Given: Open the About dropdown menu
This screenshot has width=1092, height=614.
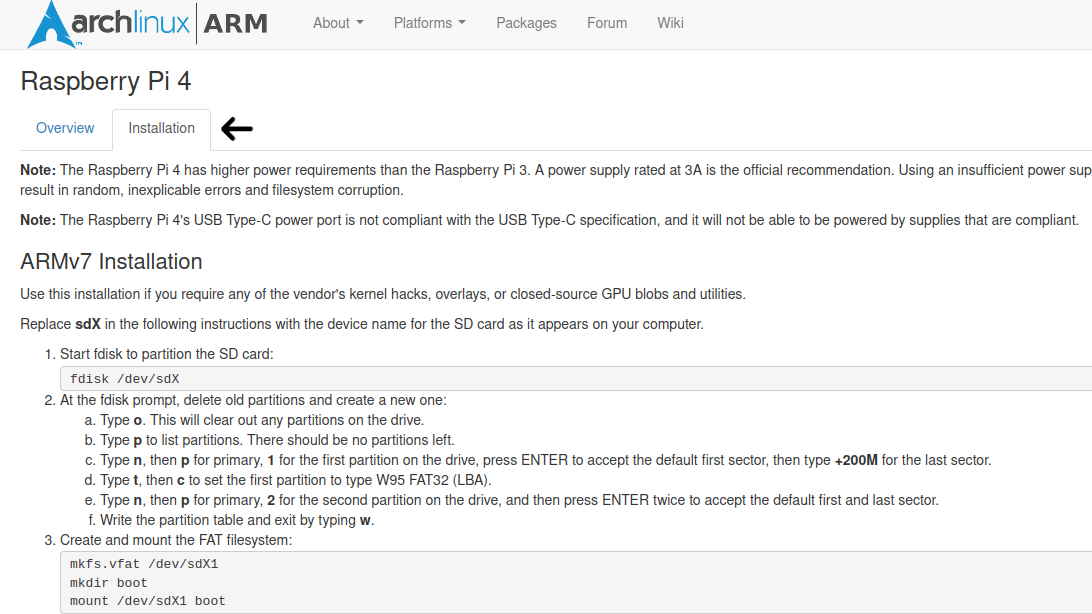Looking at the screenshot, I should click(338, 23).
